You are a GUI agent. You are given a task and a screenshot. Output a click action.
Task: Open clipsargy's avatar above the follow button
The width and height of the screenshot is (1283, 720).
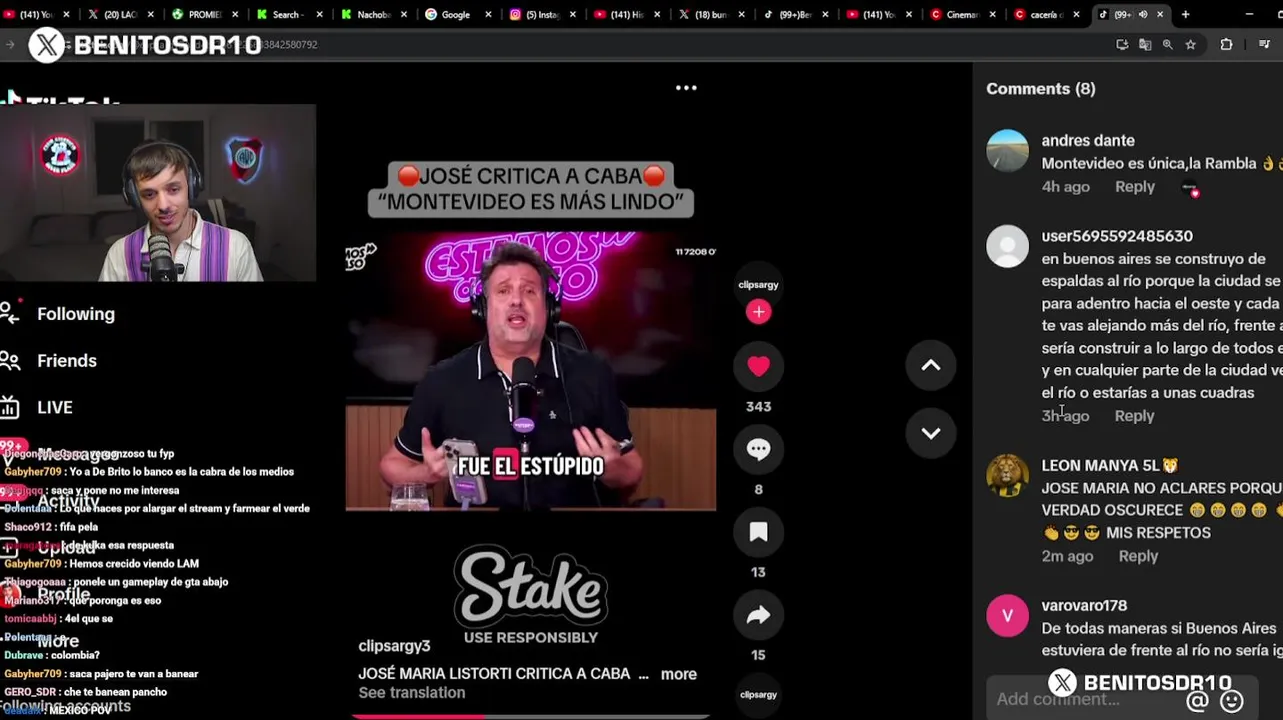(758, 285)
